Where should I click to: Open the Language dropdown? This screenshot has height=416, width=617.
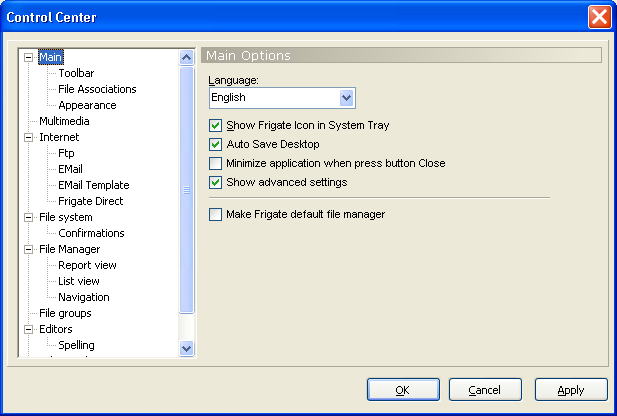coord(346,98)
